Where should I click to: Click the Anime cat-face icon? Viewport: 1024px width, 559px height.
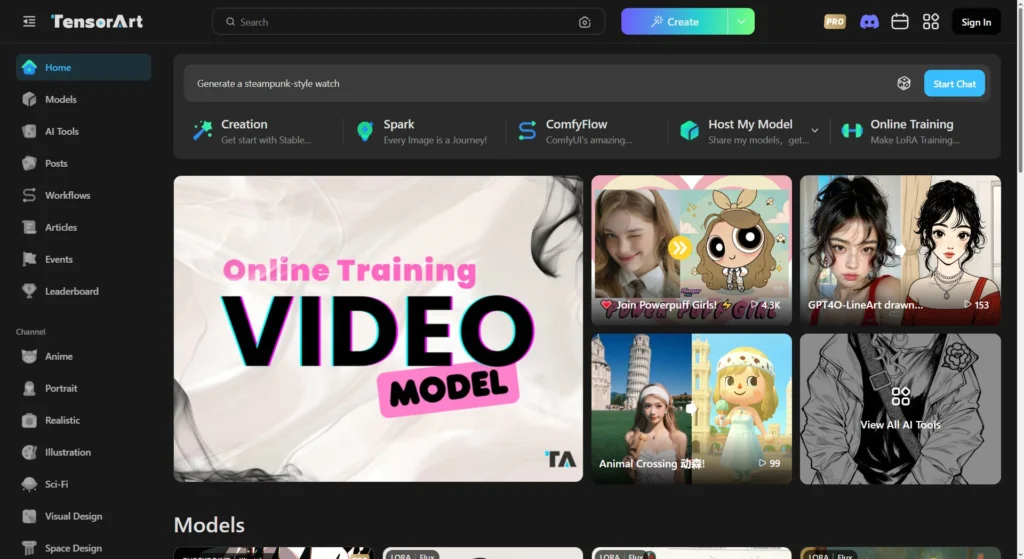pos(29,356)
